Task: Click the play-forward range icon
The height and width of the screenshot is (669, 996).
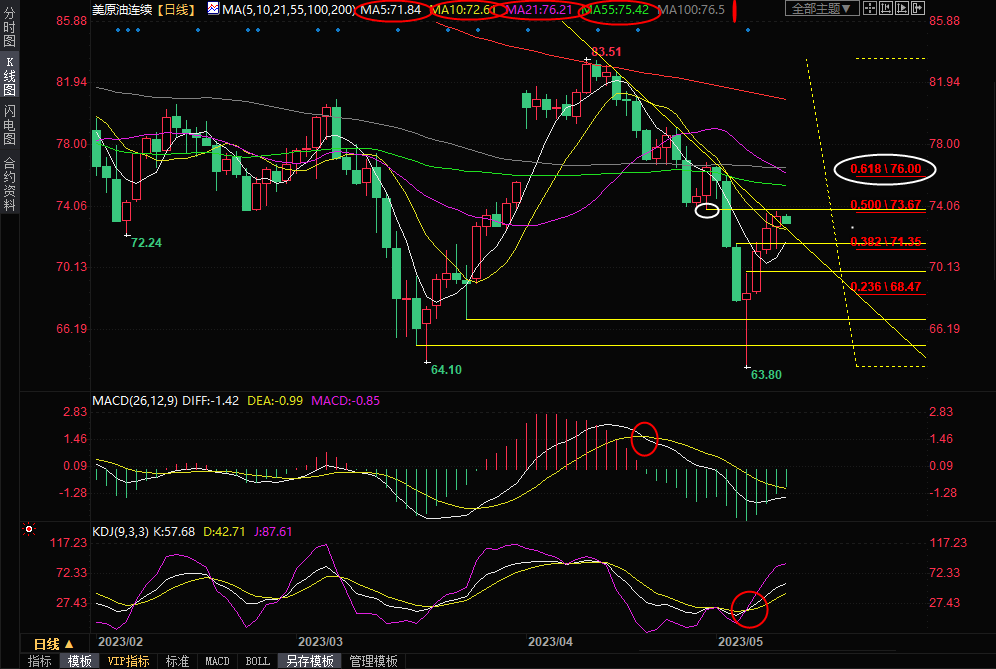Action: pos(901,8)
